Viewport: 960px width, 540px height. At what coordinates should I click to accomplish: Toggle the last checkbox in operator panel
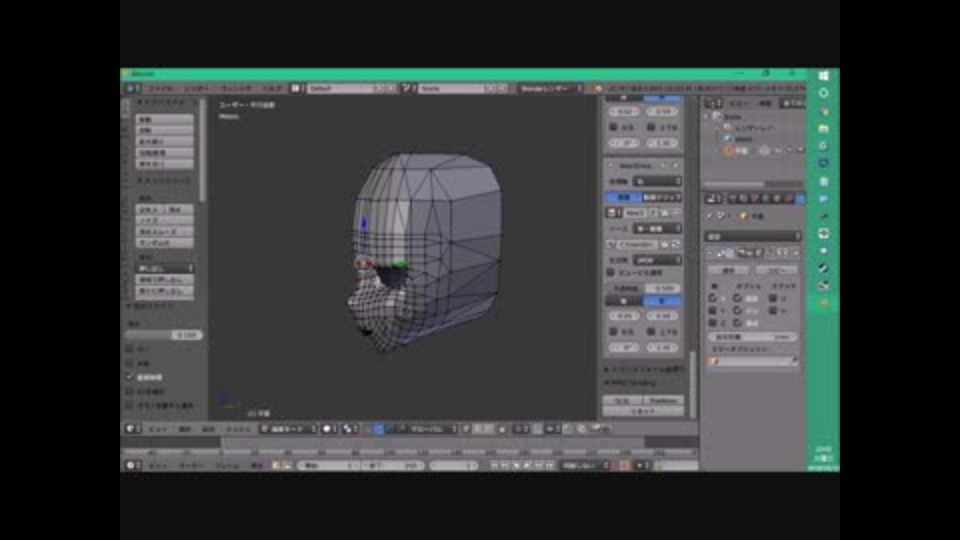130,405
